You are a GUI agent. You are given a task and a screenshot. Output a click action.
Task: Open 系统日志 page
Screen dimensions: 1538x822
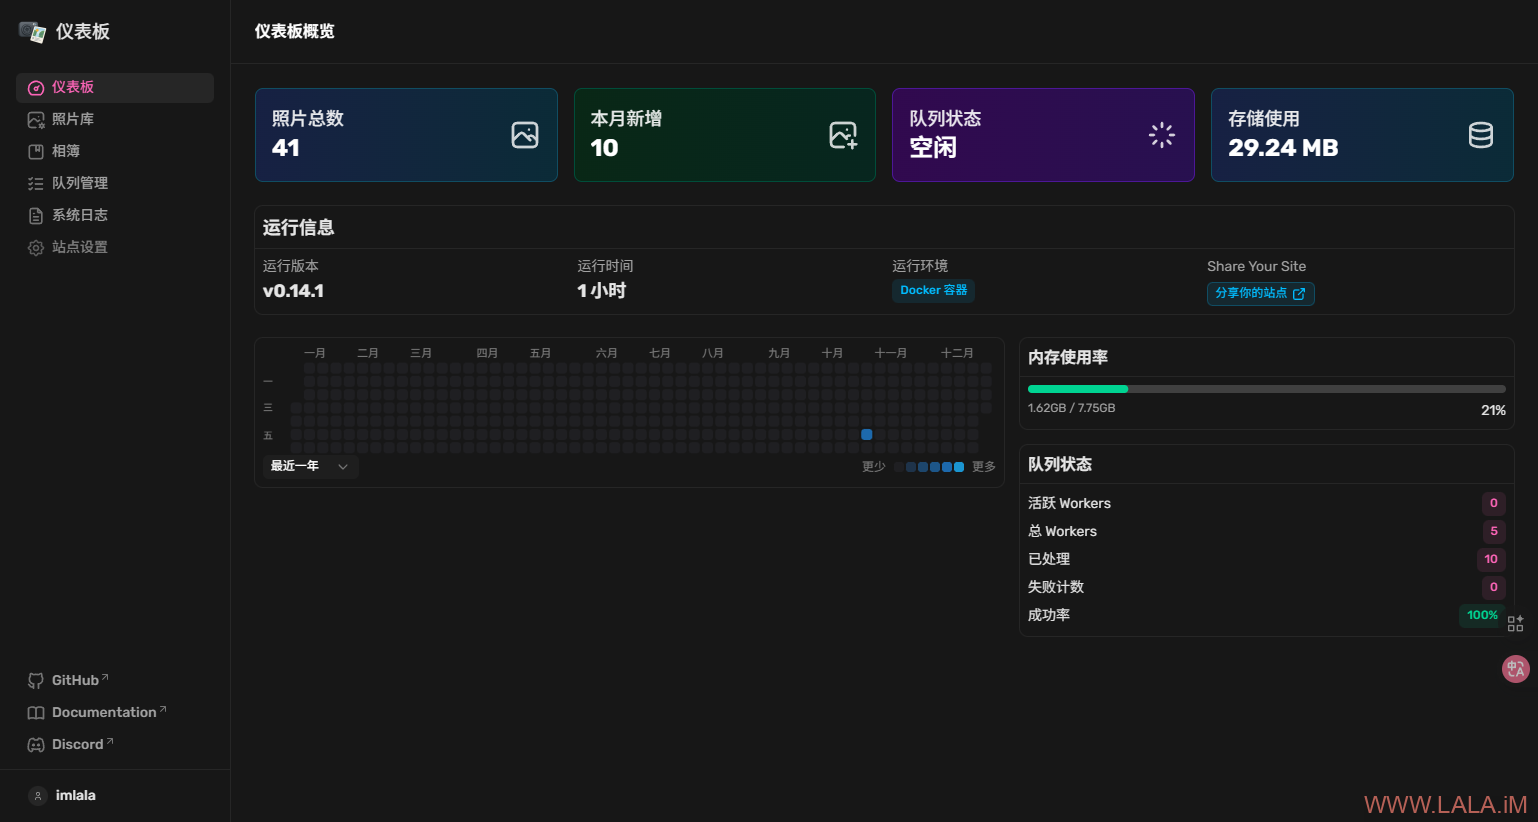tap(79, 215)
